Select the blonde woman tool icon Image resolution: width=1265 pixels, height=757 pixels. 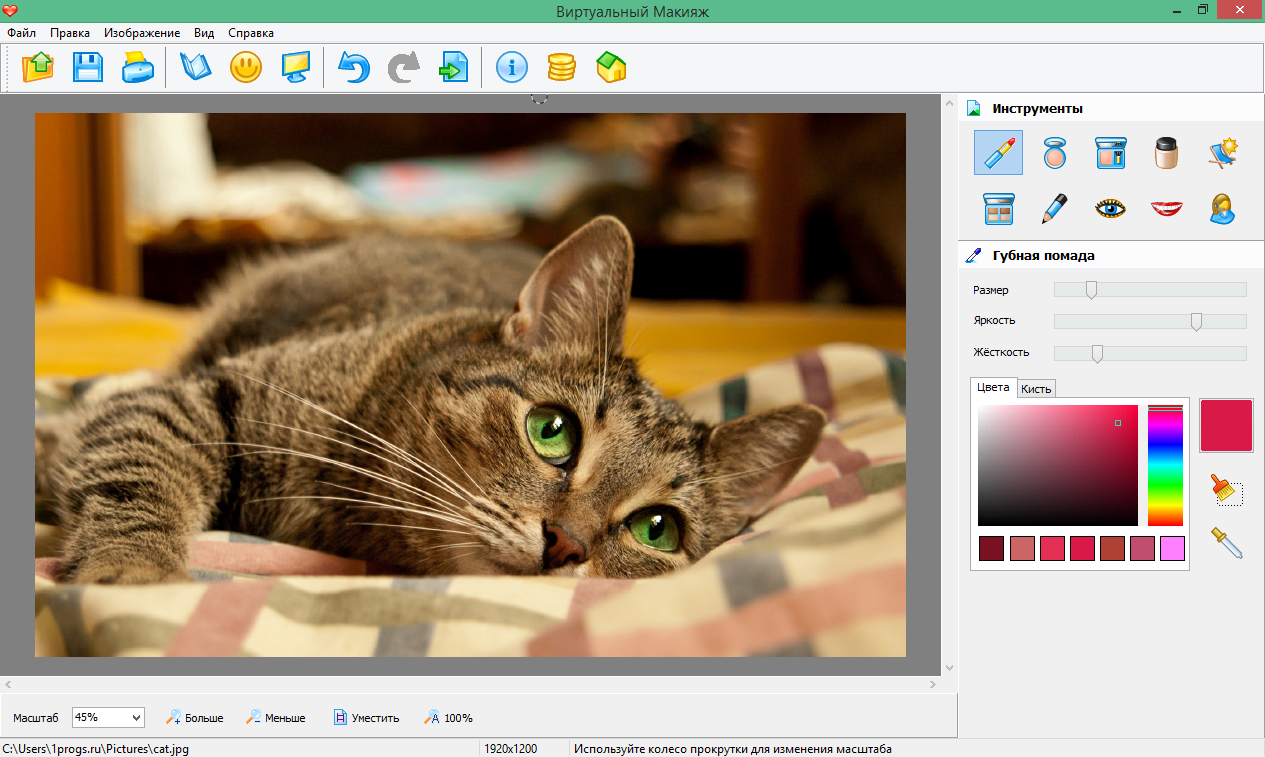coord(1222,208)
